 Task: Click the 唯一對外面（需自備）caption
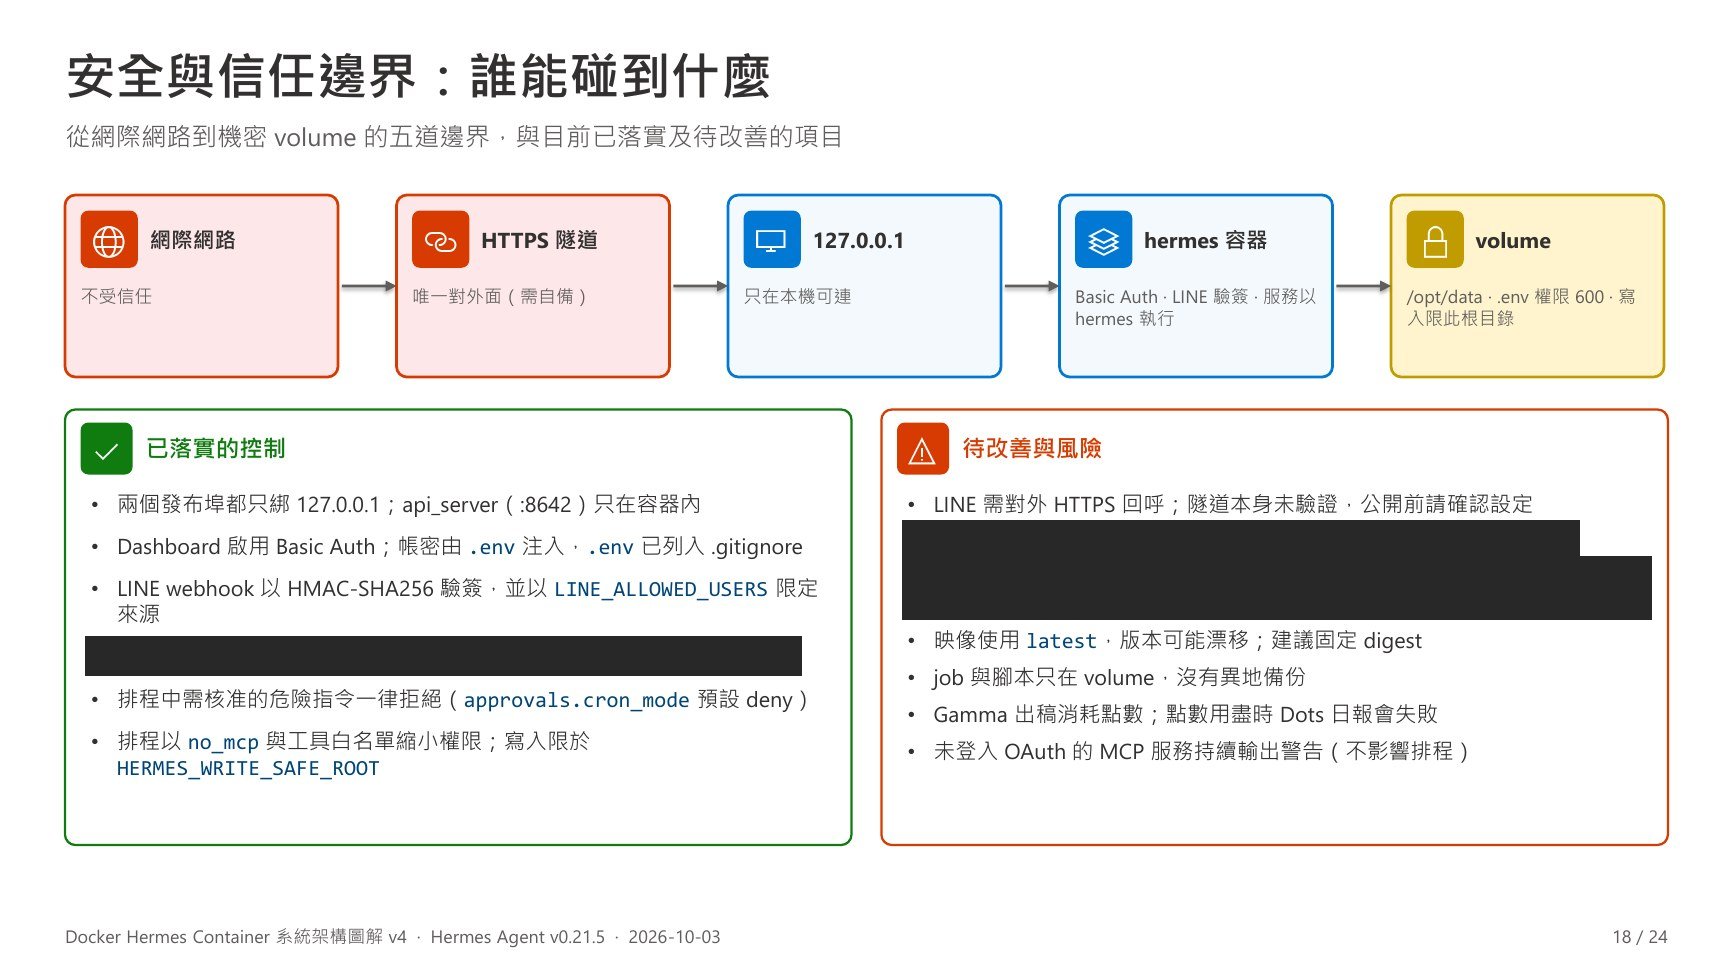pos(500,296)
